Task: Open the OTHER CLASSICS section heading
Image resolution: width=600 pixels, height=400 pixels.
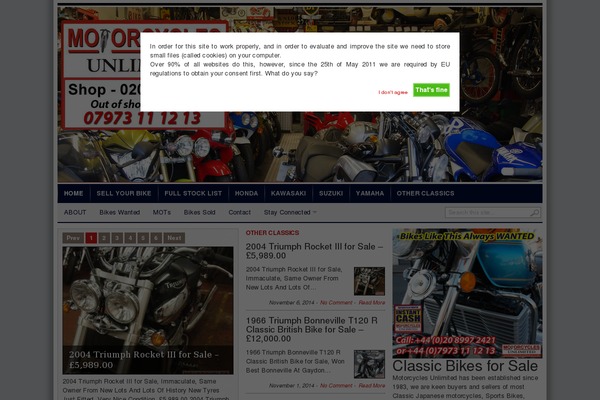Action: (x=272, y=233)
